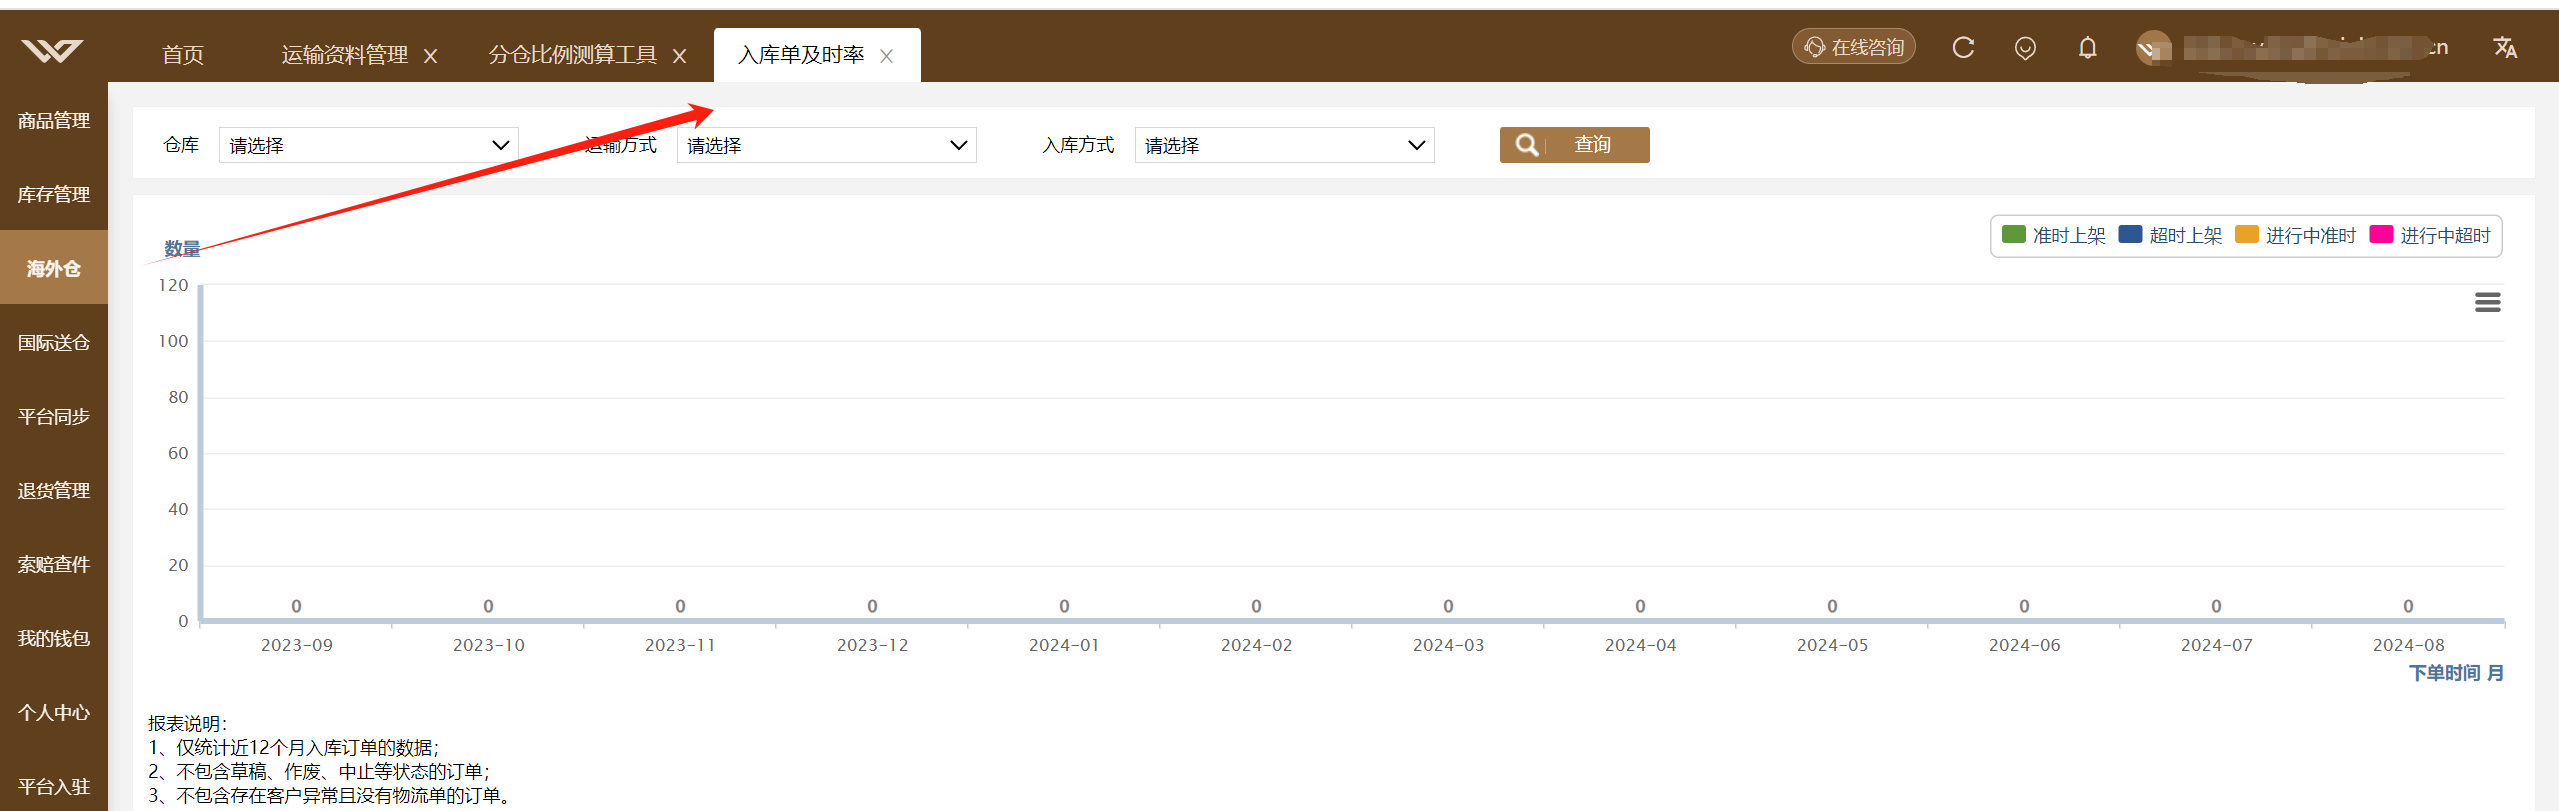This screenshot has width=2559, height=811.
Task: Open 平台入驻 in the sidebar
Action: pos(54,787)
